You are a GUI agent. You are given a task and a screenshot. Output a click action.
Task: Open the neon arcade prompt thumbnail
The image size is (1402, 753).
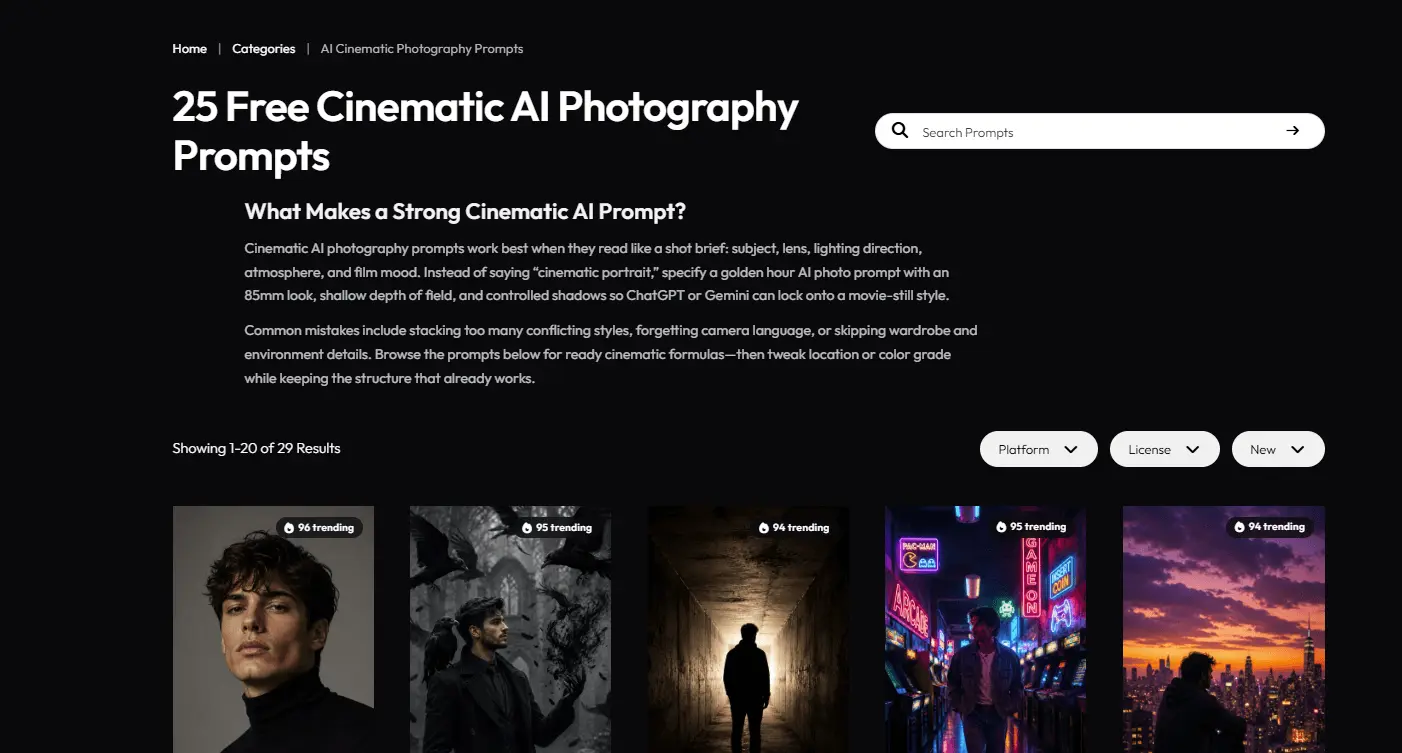point(986,629)
